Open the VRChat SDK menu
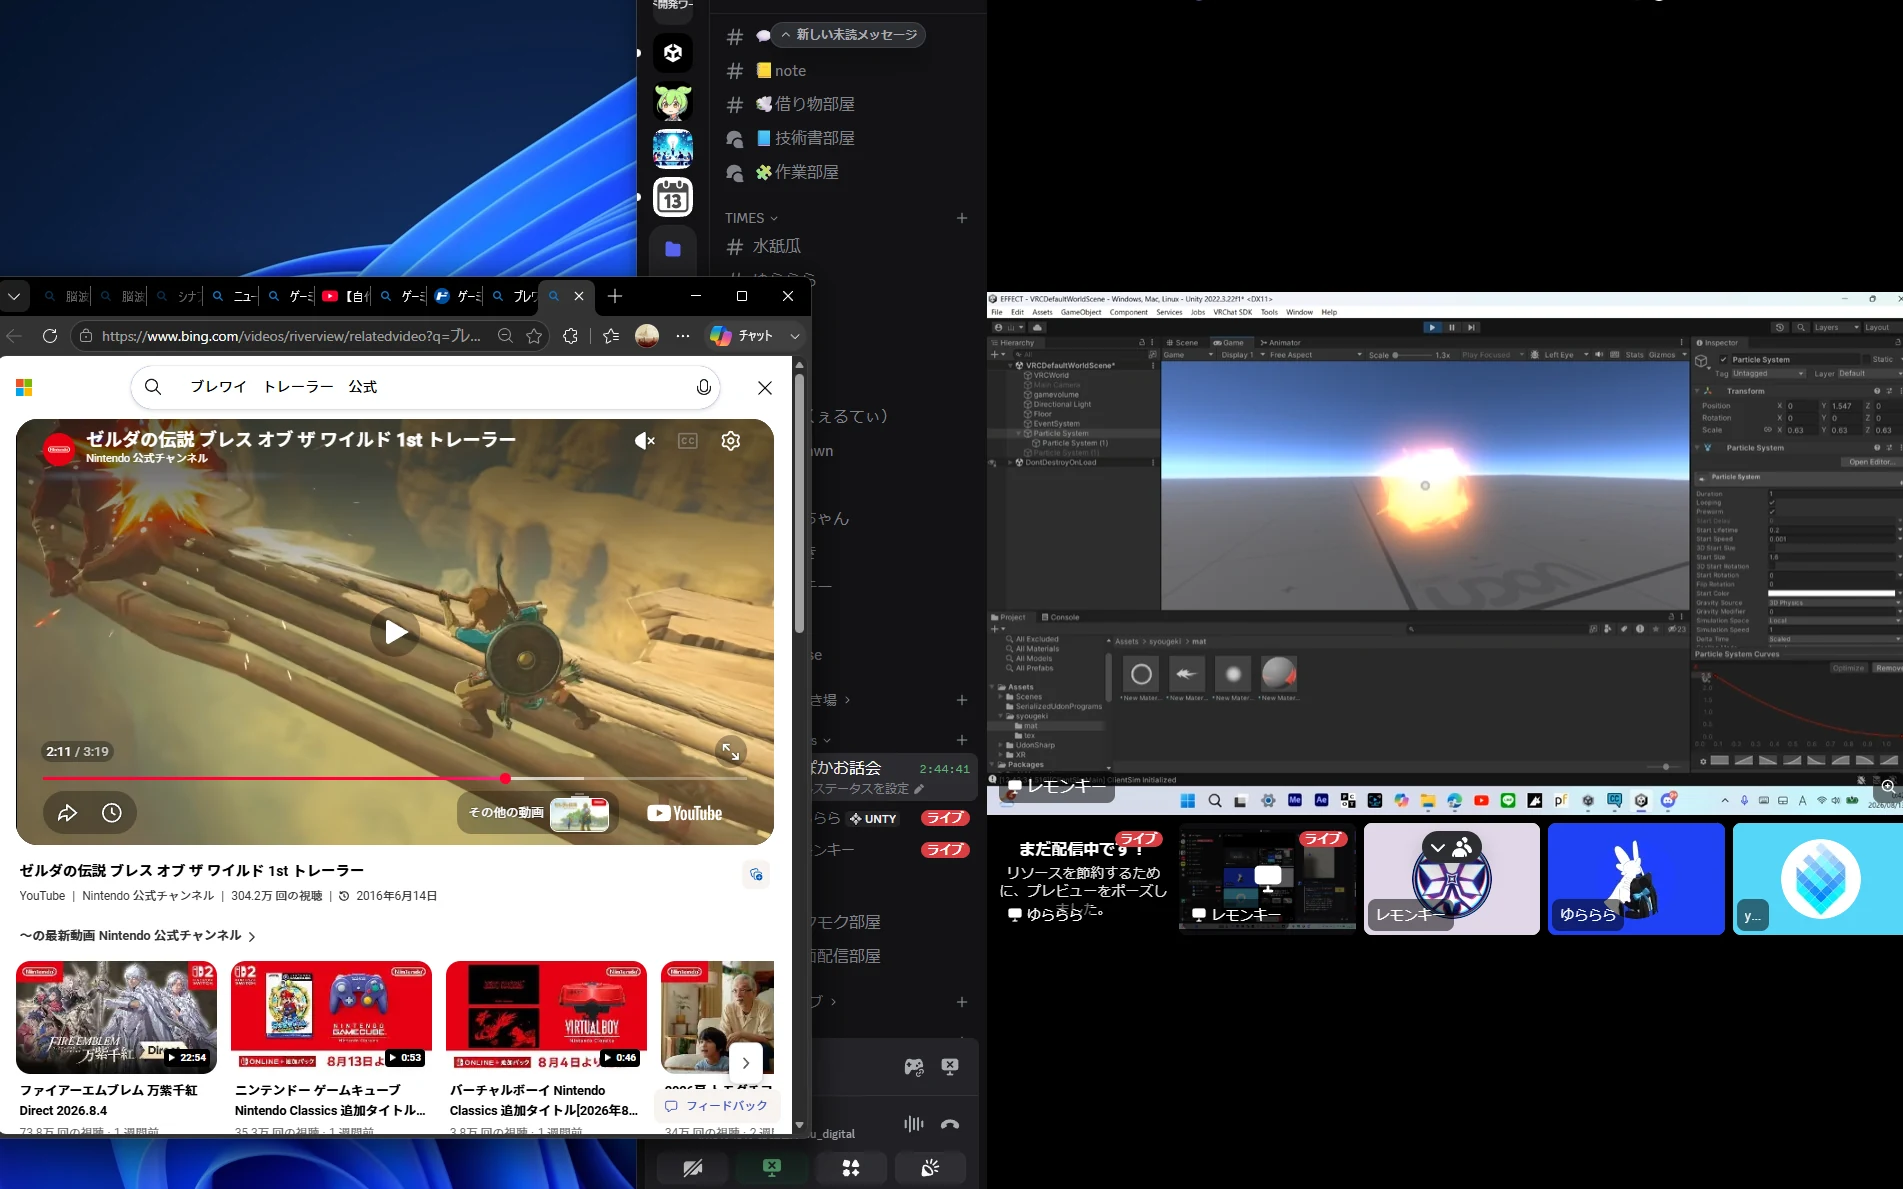 point(1232,312)
